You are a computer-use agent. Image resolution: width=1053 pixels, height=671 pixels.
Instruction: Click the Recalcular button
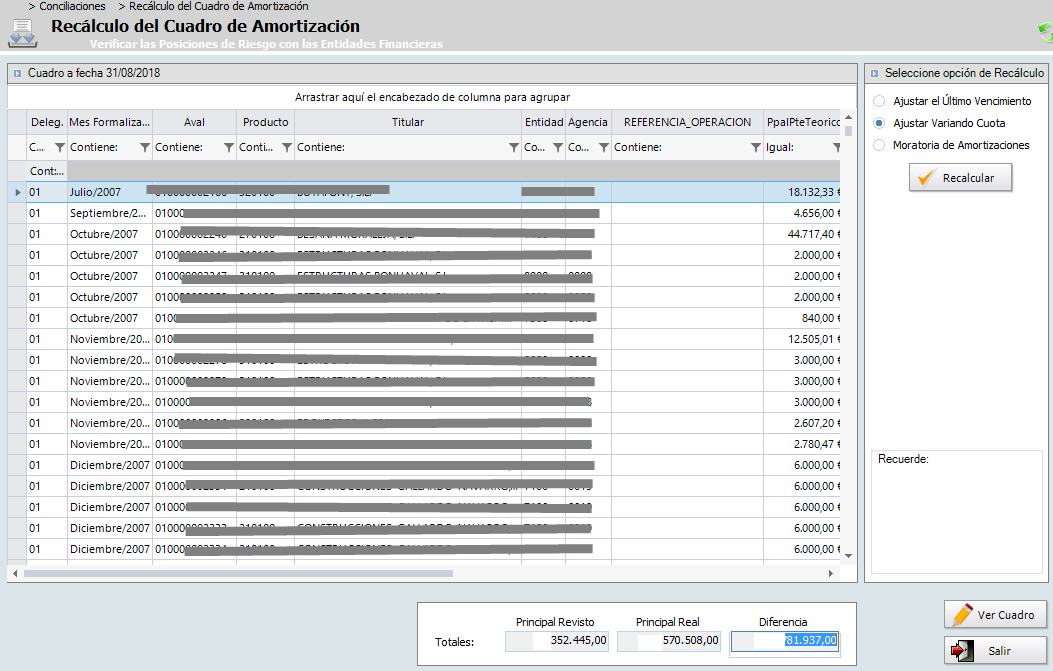tap(960, 178)
